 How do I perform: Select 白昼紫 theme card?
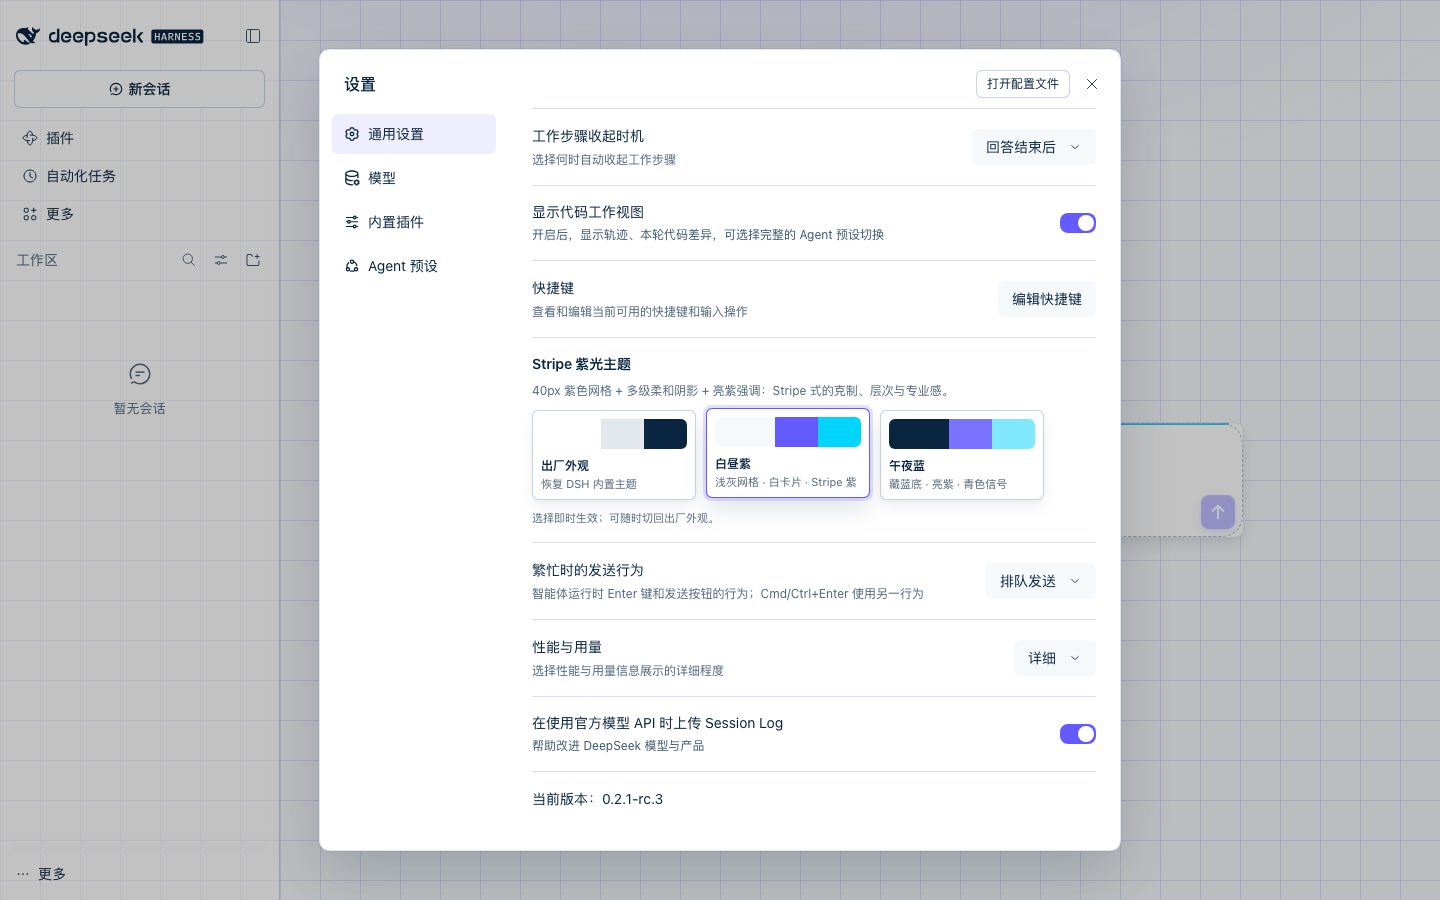(x=788, y=453)
